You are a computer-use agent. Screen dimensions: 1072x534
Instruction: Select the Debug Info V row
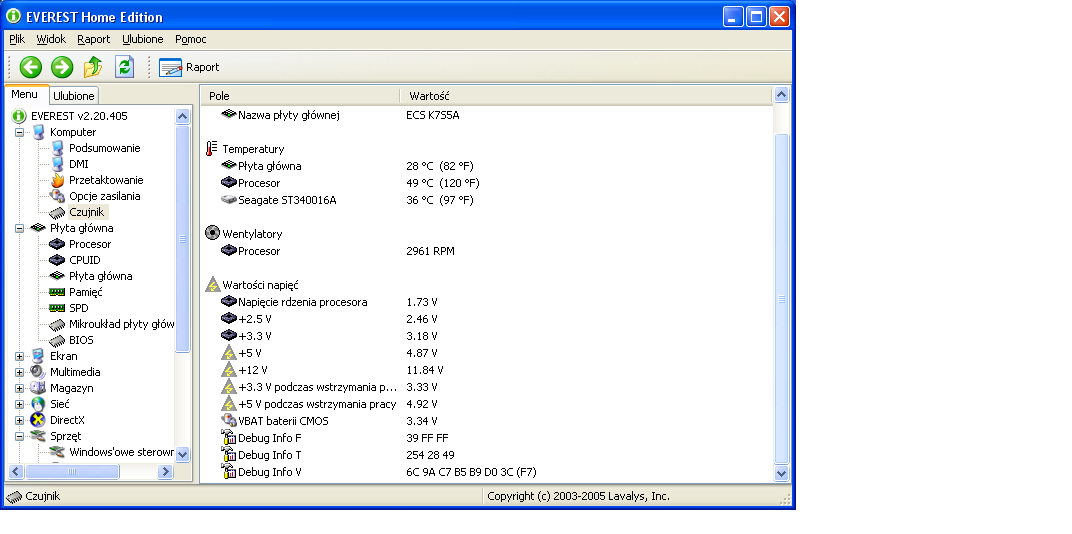coord(486,472)
